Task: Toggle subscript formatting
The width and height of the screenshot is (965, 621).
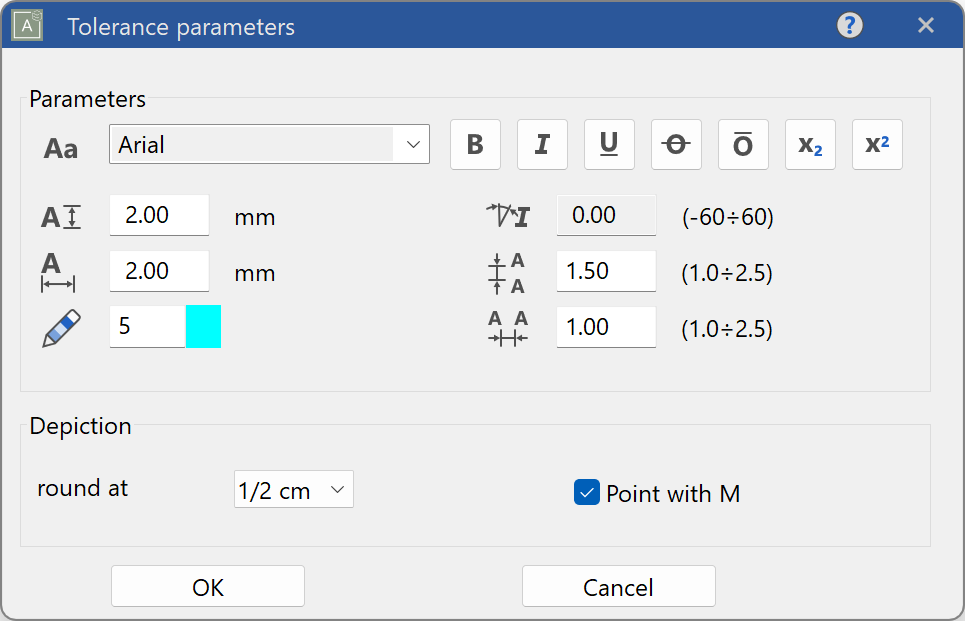Action: 810,144
